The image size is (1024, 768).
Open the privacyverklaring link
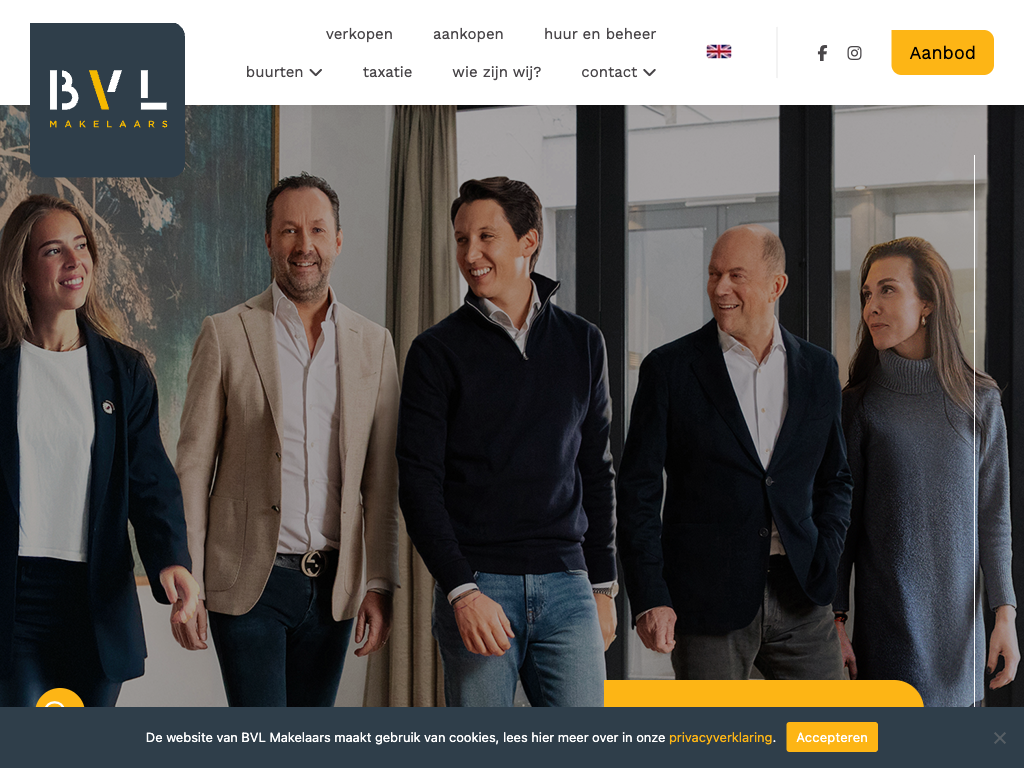[x=720, y=737]
